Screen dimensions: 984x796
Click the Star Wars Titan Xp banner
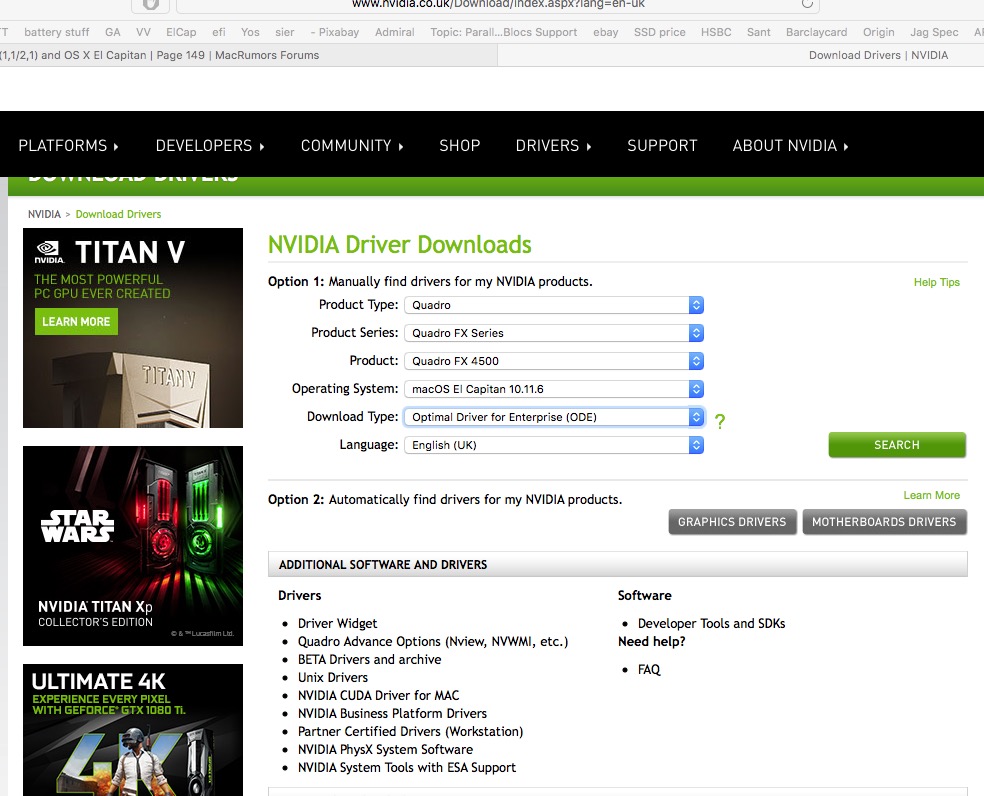pos(133,546)
